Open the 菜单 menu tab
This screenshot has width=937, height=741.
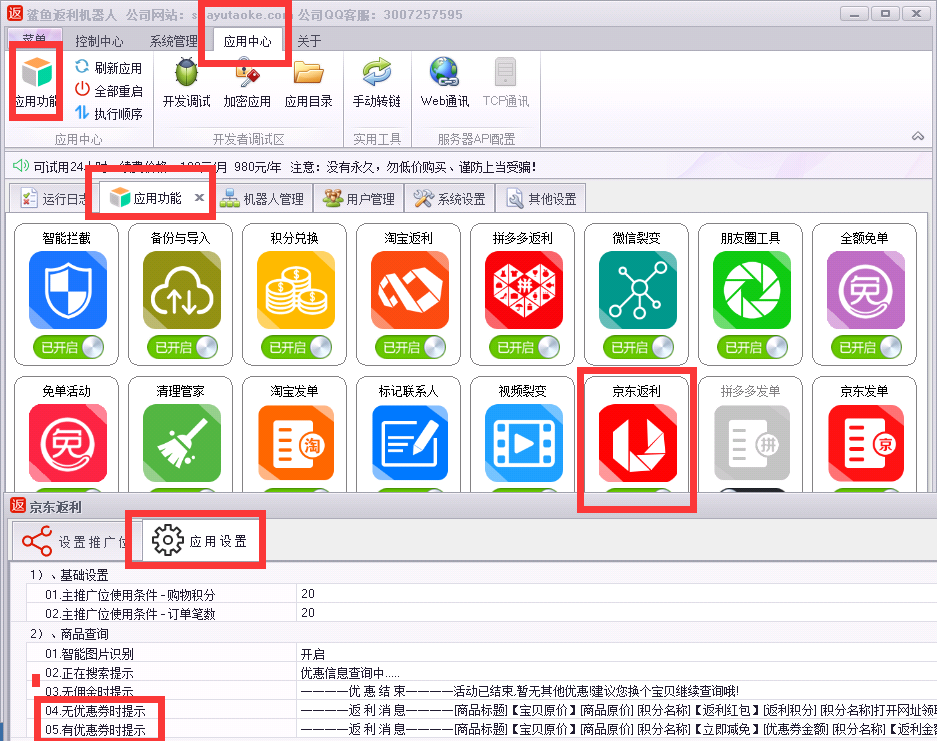(34, 40)
